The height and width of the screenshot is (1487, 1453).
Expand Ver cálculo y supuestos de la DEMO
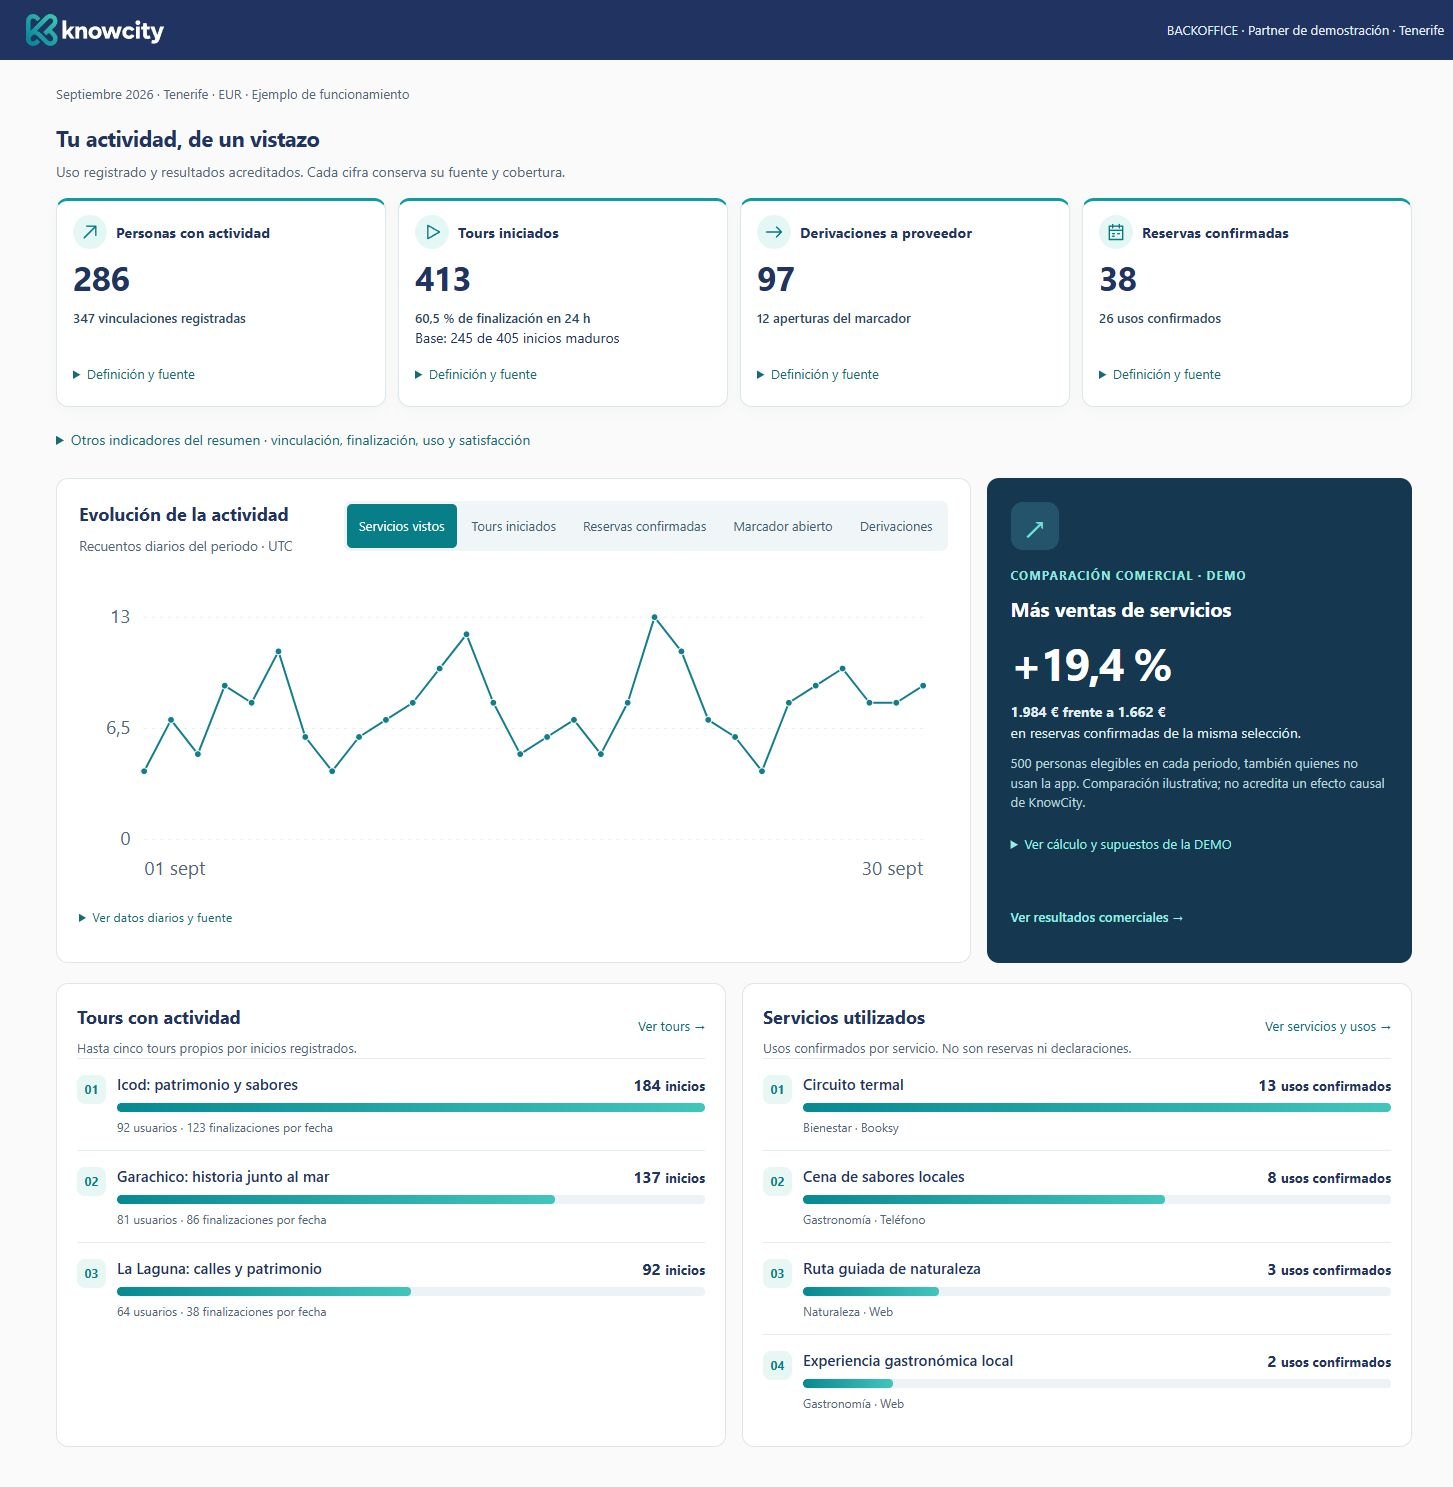coord(1121,844)
